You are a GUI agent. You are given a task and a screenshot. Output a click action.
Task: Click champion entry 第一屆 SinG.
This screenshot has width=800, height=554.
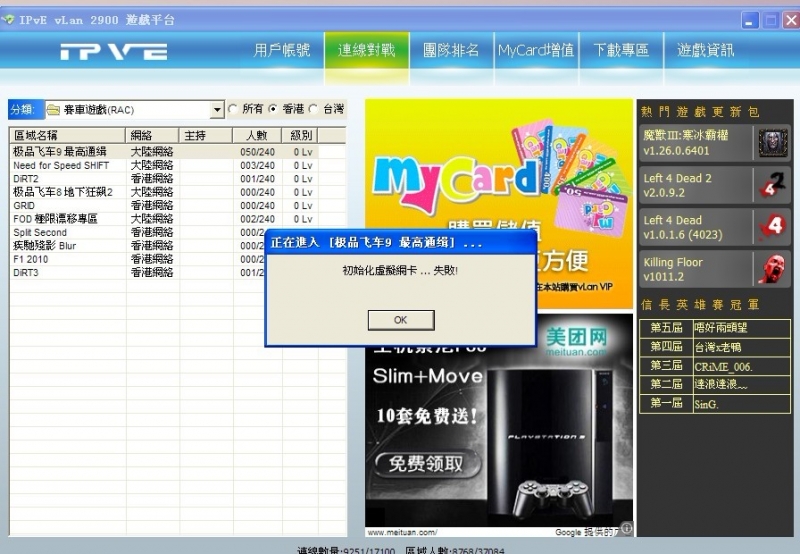click(x=715, y=404)
